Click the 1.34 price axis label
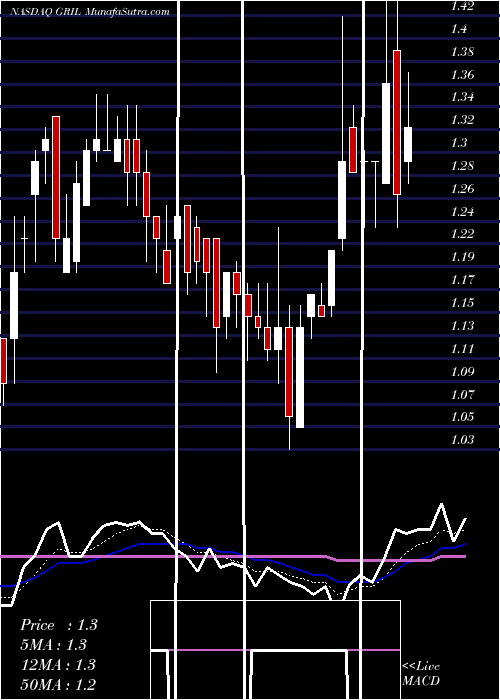500x700 pixels. click(462, 97)
